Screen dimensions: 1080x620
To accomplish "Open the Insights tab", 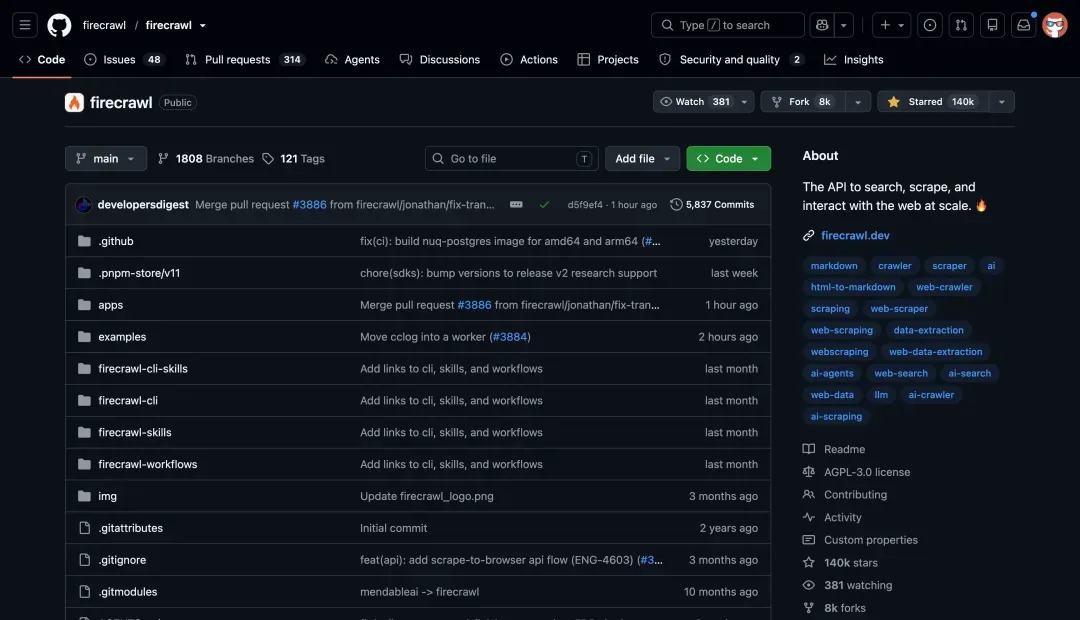I will tap(853, 60).
